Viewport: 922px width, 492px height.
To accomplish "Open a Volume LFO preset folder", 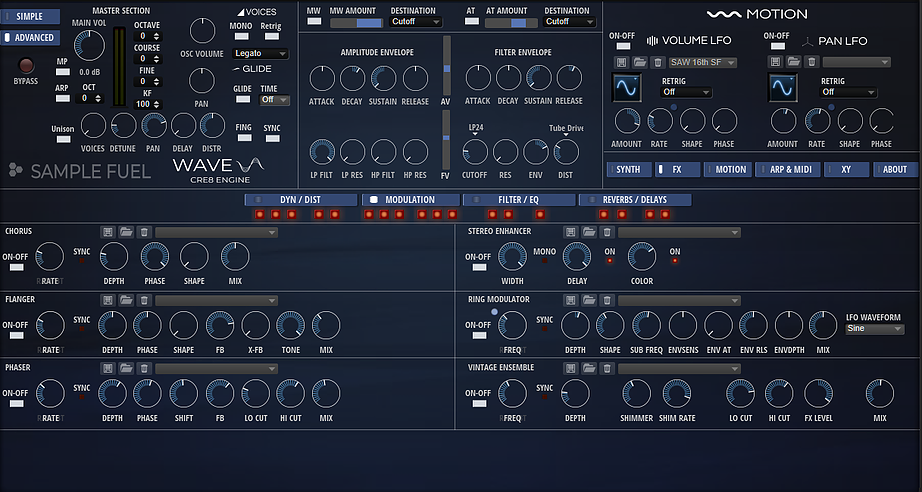I will click(x=640, y=62).
